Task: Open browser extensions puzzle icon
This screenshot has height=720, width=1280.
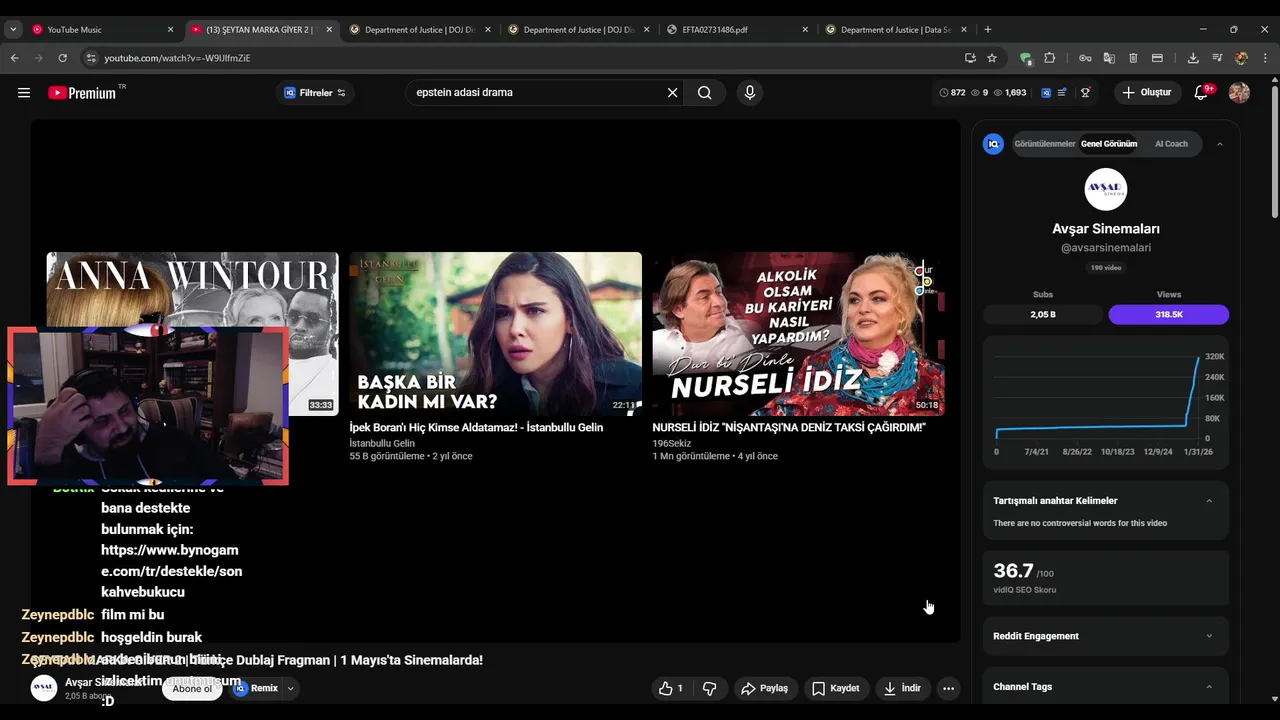Action: (x=1049, y=58)
